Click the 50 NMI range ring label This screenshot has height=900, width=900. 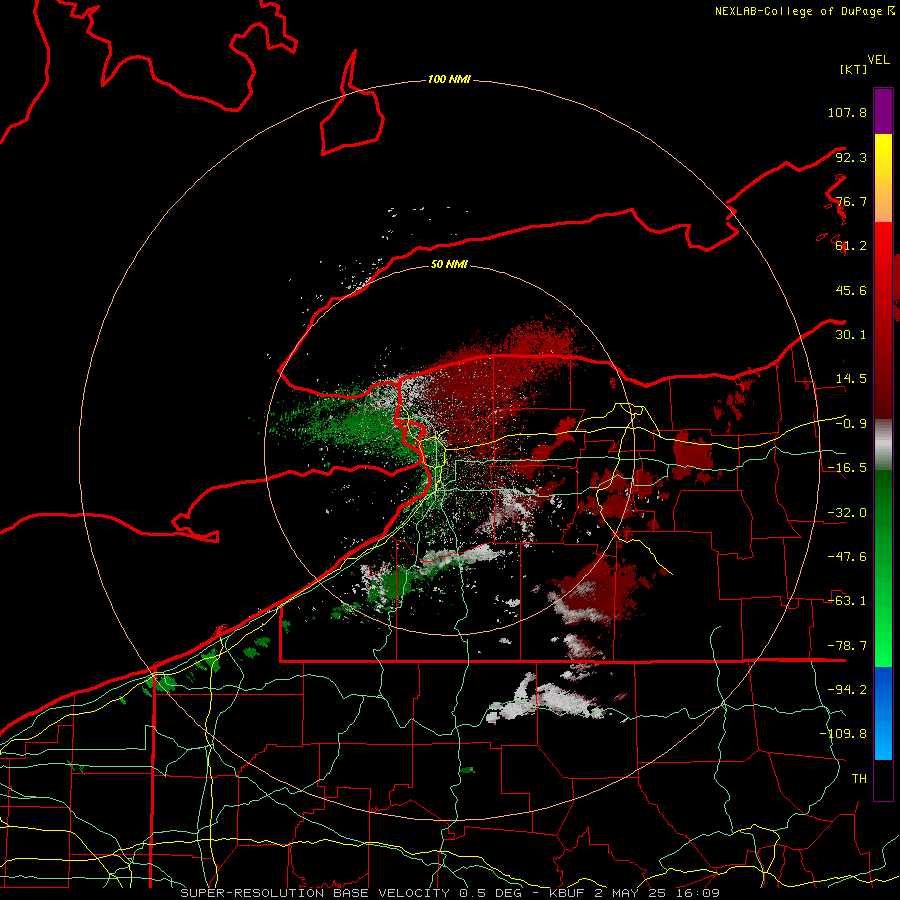(449, 265)
